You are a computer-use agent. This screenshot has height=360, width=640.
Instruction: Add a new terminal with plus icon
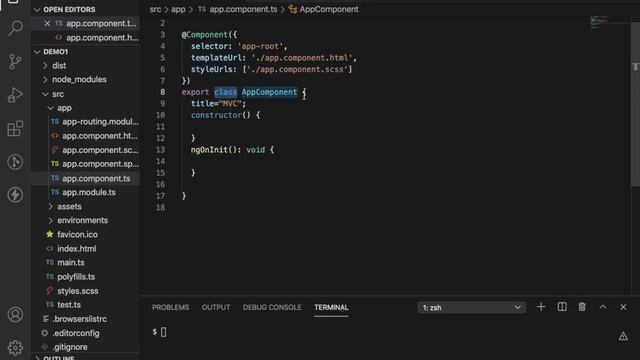[541, 307]
